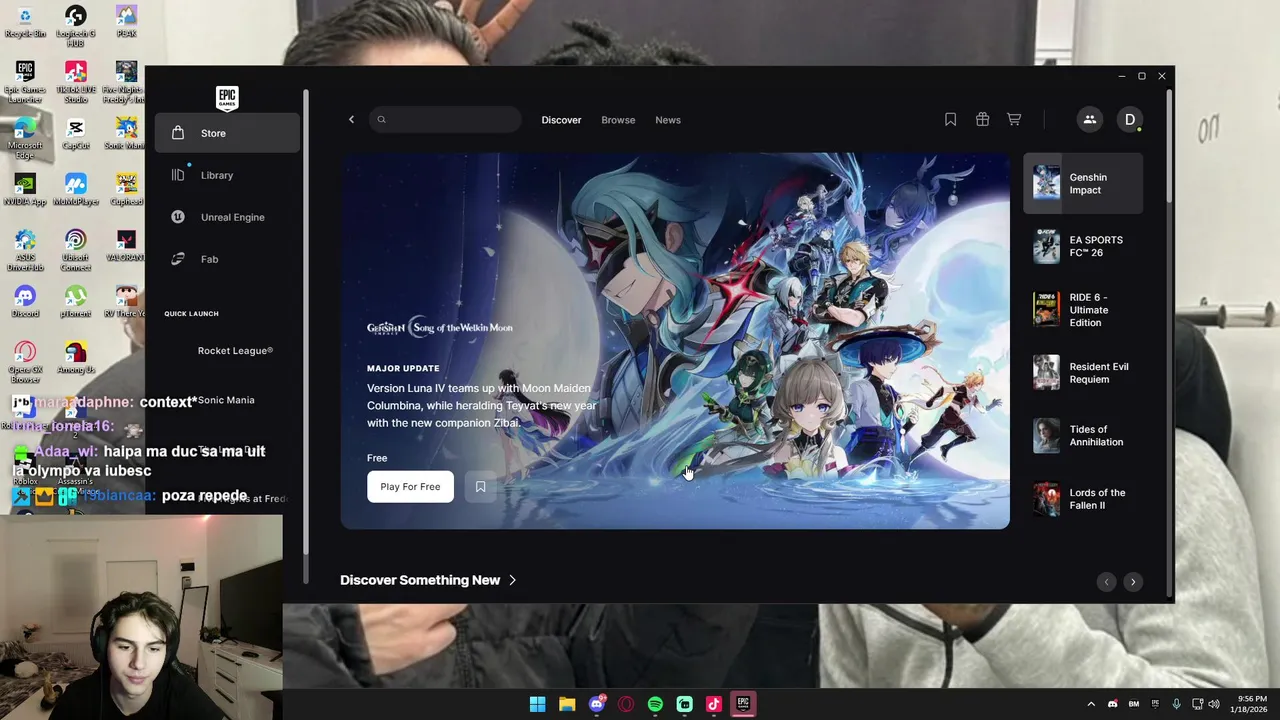Select the Recycle Bin desktop icon
This screenshot has height=720, width=1280.
click(x=25, y=22)
